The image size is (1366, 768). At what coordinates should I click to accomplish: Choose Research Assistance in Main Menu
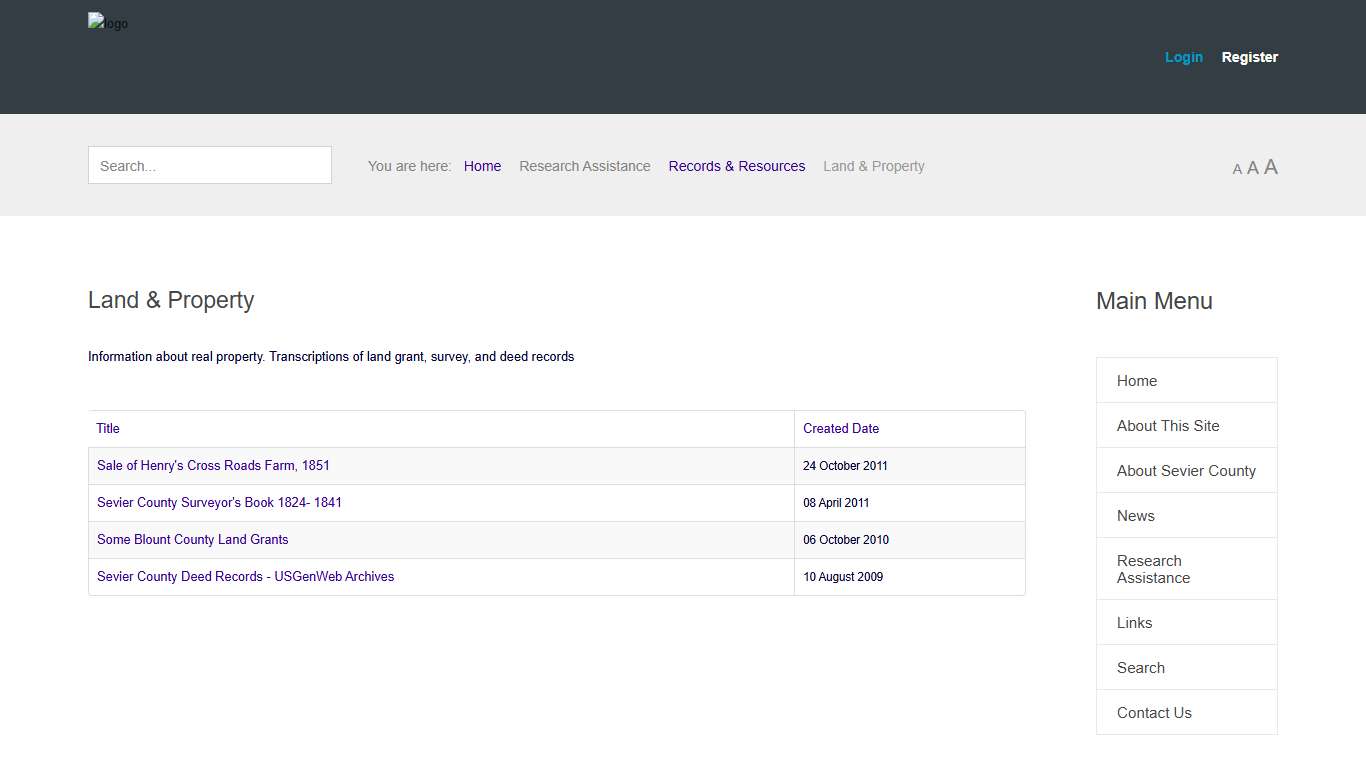pos(1152,569)
